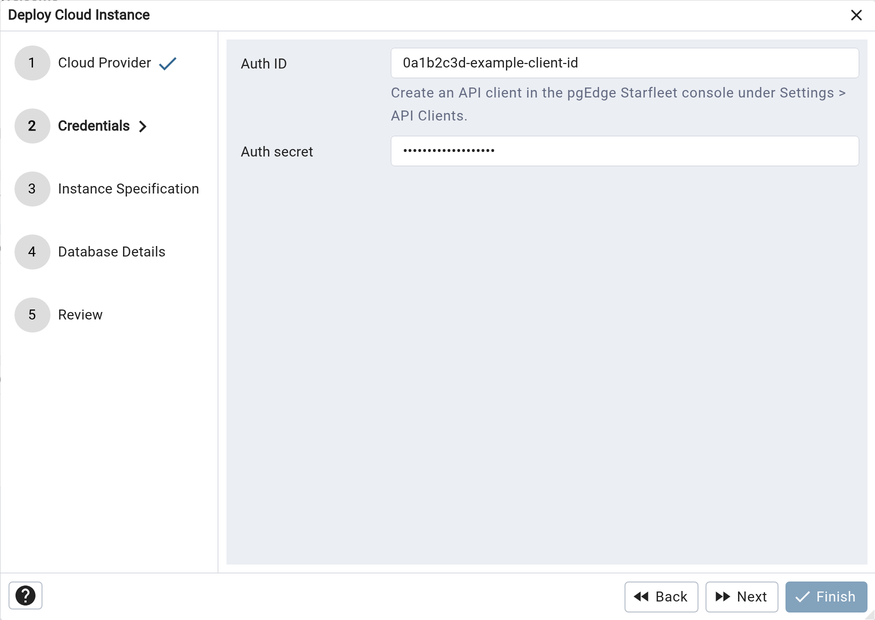Focus the Auth ID input field
Viewport: 875px width, 620px height.
click(624, 63)
